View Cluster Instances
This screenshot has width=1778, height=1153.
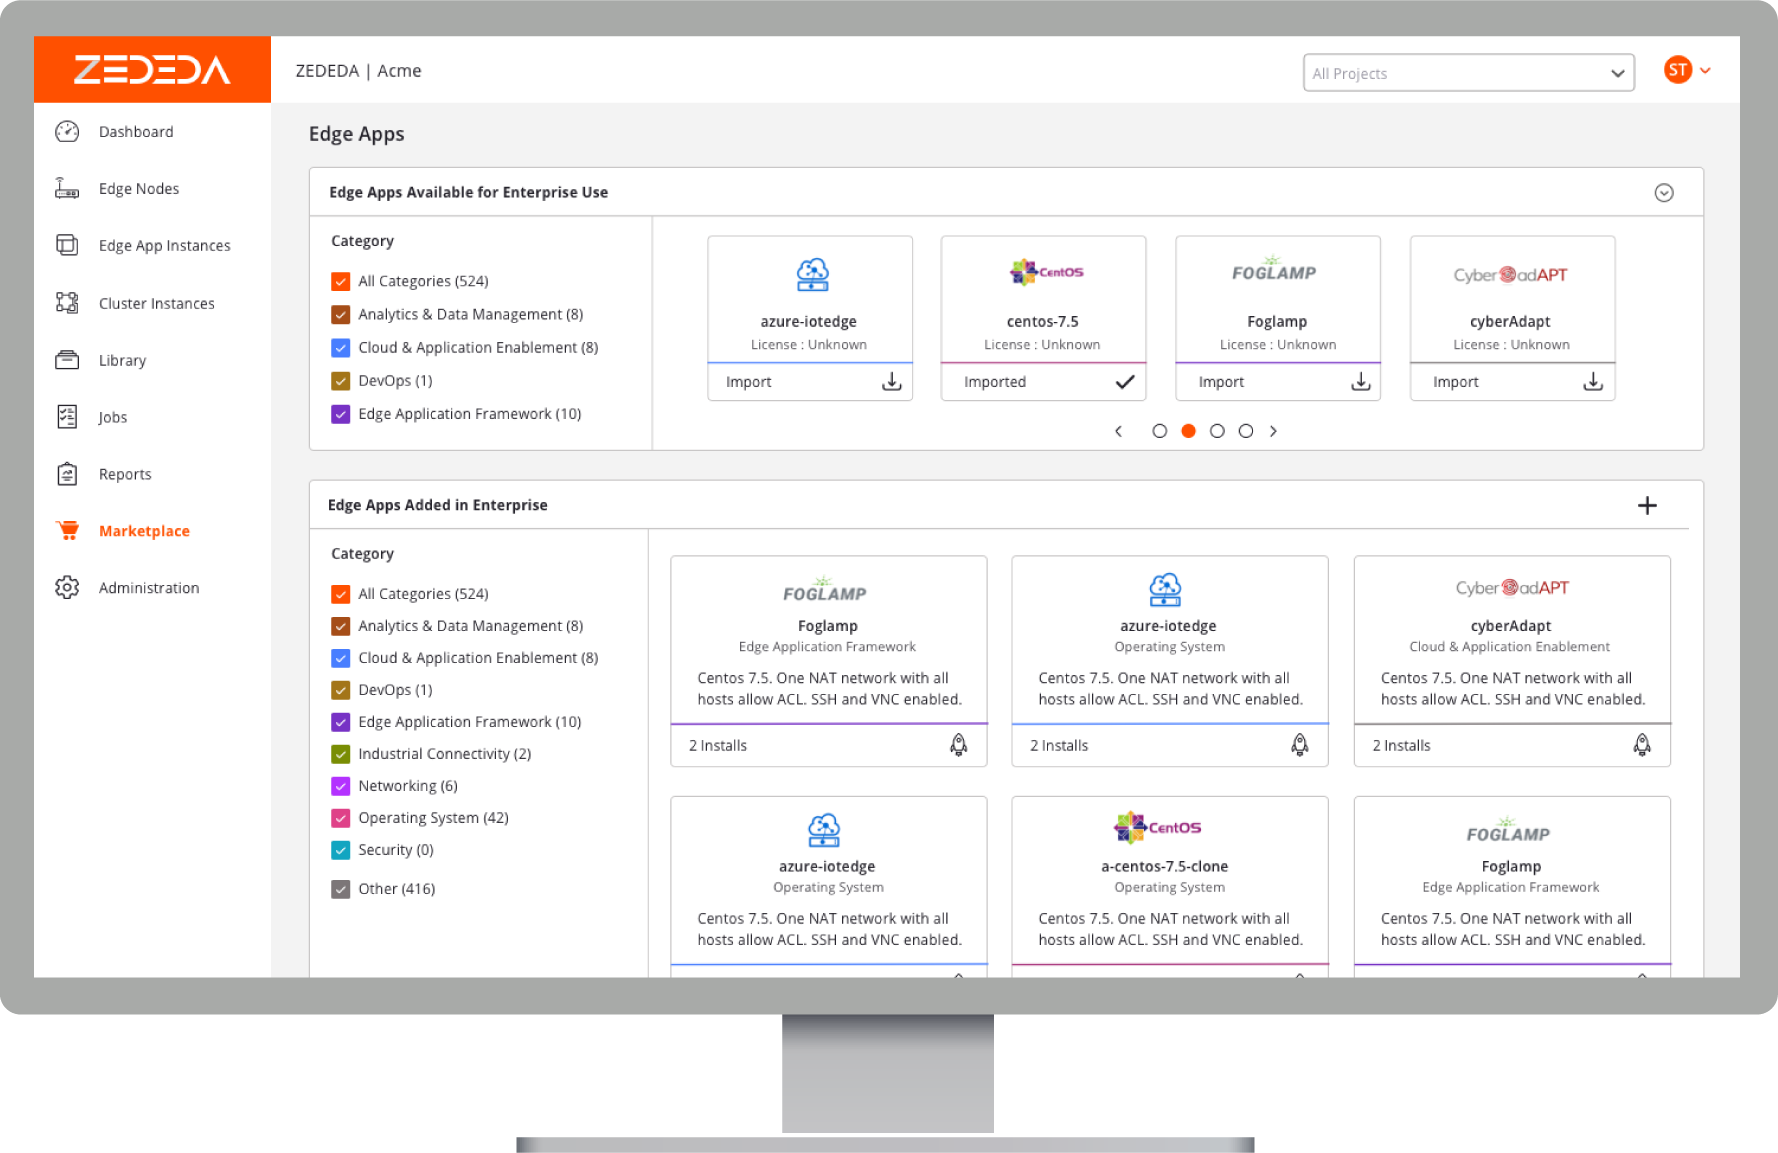point(156,303)
